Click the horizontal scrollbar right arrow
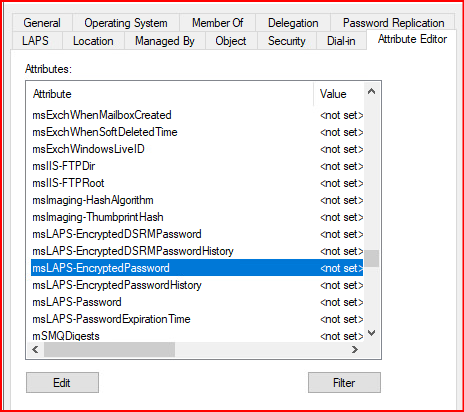 [x=355, y=350]
